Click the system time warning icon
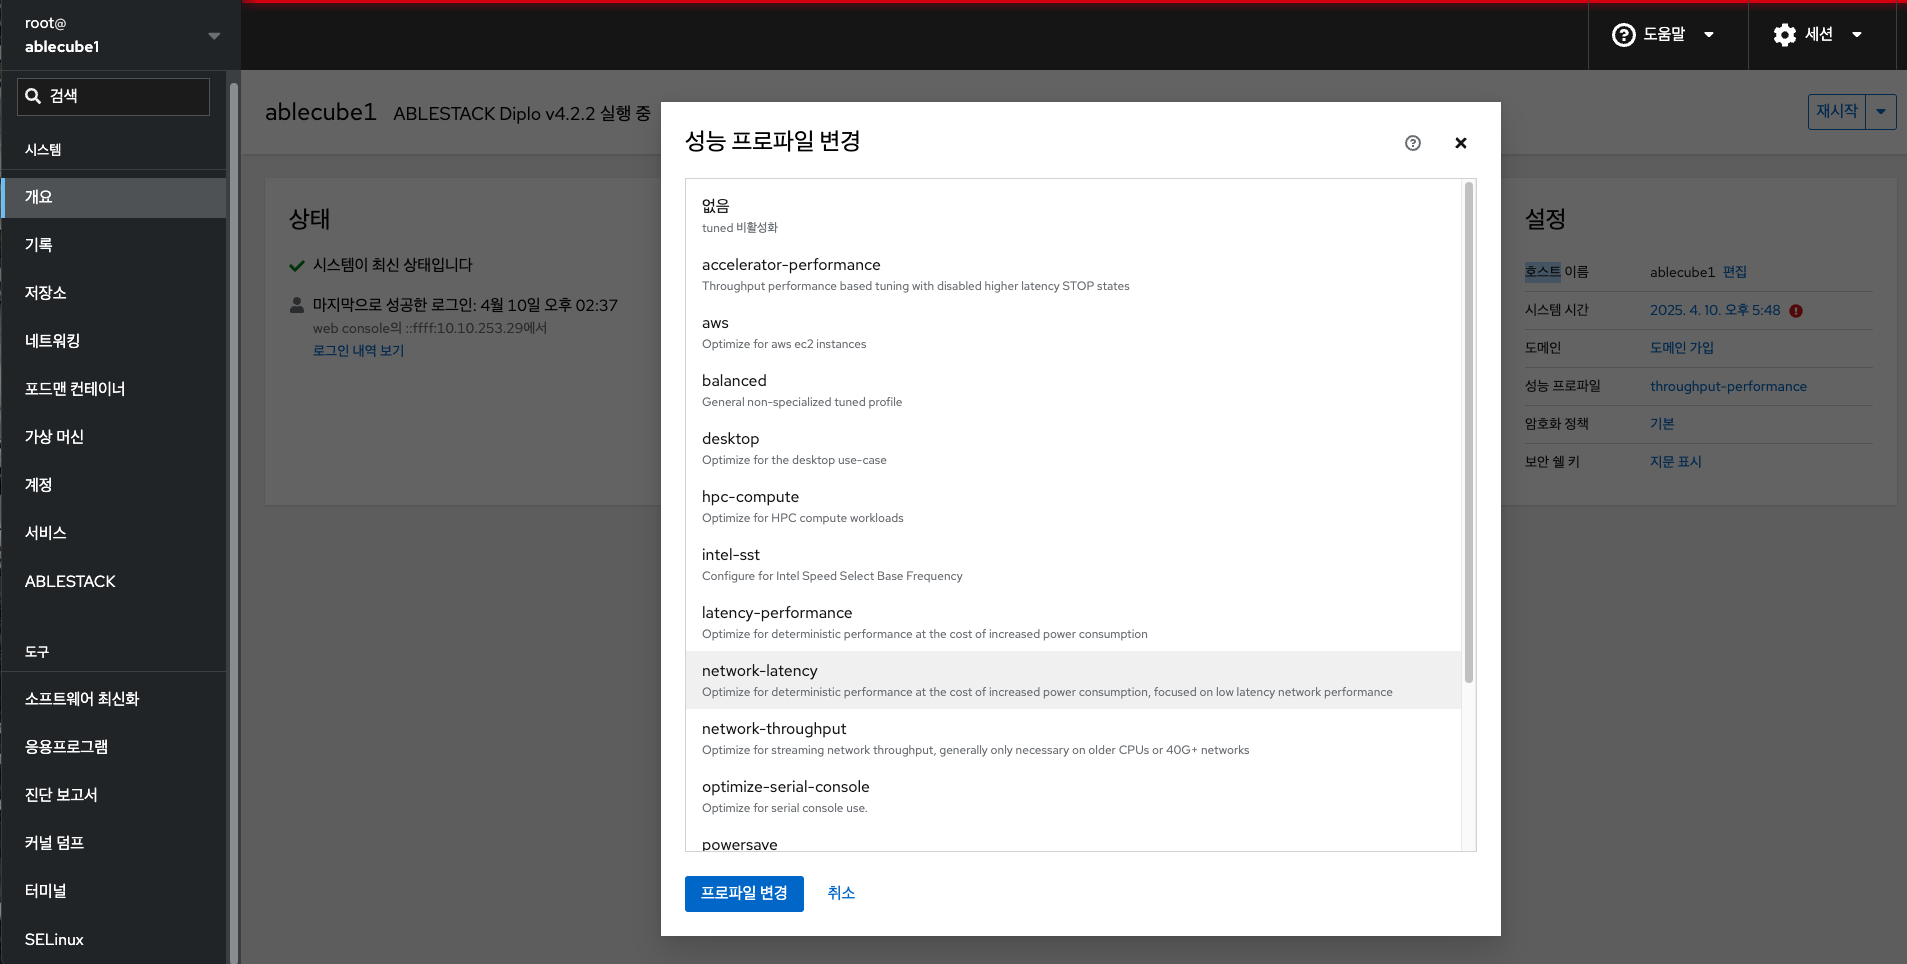 click(1796, 311)
